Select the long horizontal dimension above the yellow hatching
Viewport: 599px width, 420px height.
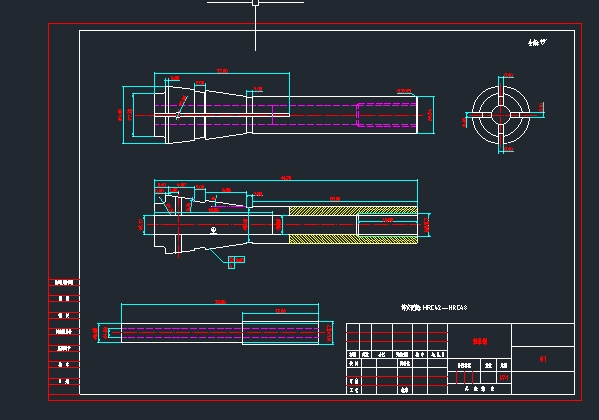click(335, 200)
